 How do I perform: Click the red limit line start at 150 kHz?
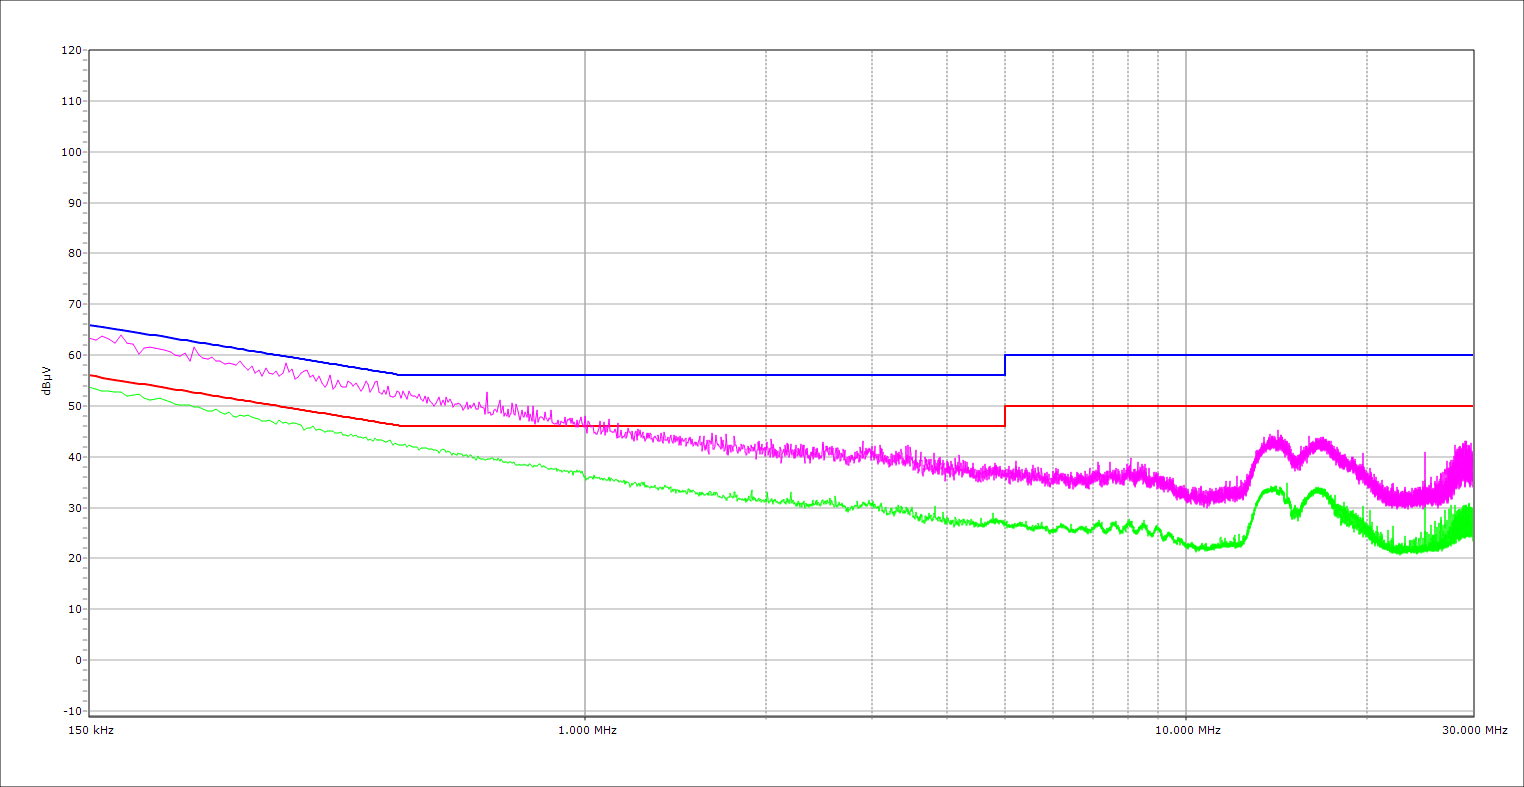pyautogui.click(x=91, y=375)
